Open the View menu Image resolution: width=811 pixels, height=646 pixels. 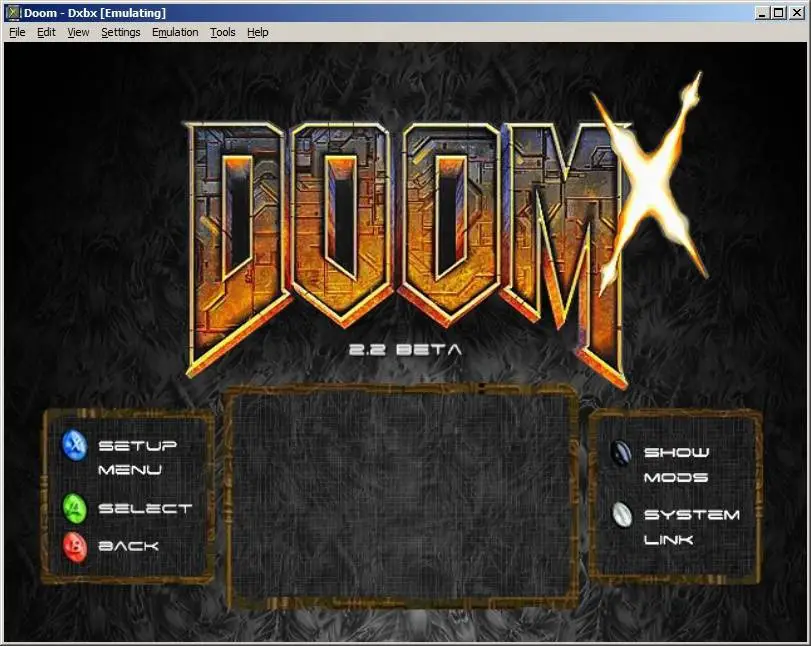point(78,32)
